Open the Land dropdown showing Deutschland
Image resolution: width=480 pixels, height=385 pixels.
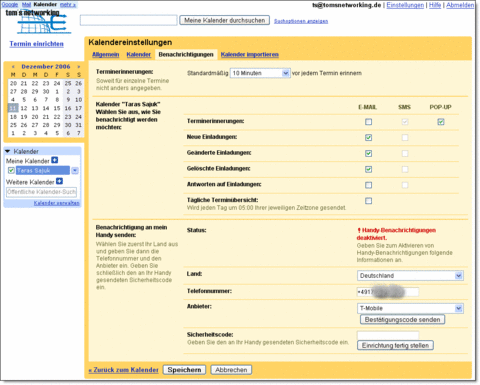coord(410,276)
